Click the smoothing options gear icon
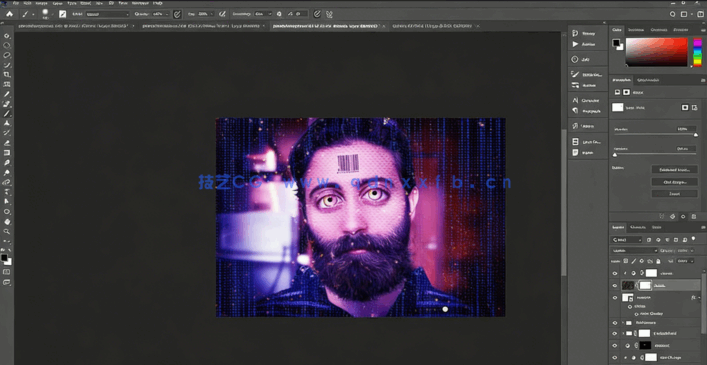This screenshot has width=707, height=365. pos(279,14)
